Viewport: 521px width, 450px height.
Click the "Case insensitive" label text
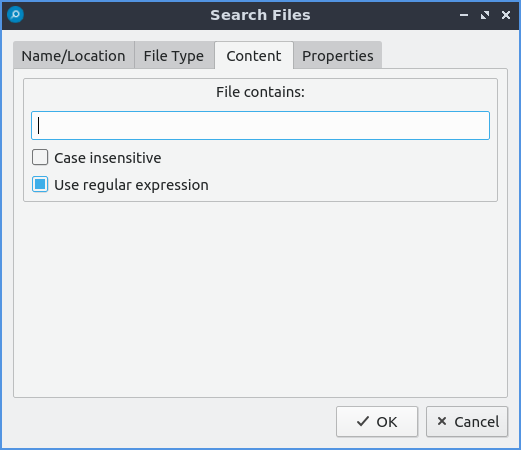tap(108, 158)
